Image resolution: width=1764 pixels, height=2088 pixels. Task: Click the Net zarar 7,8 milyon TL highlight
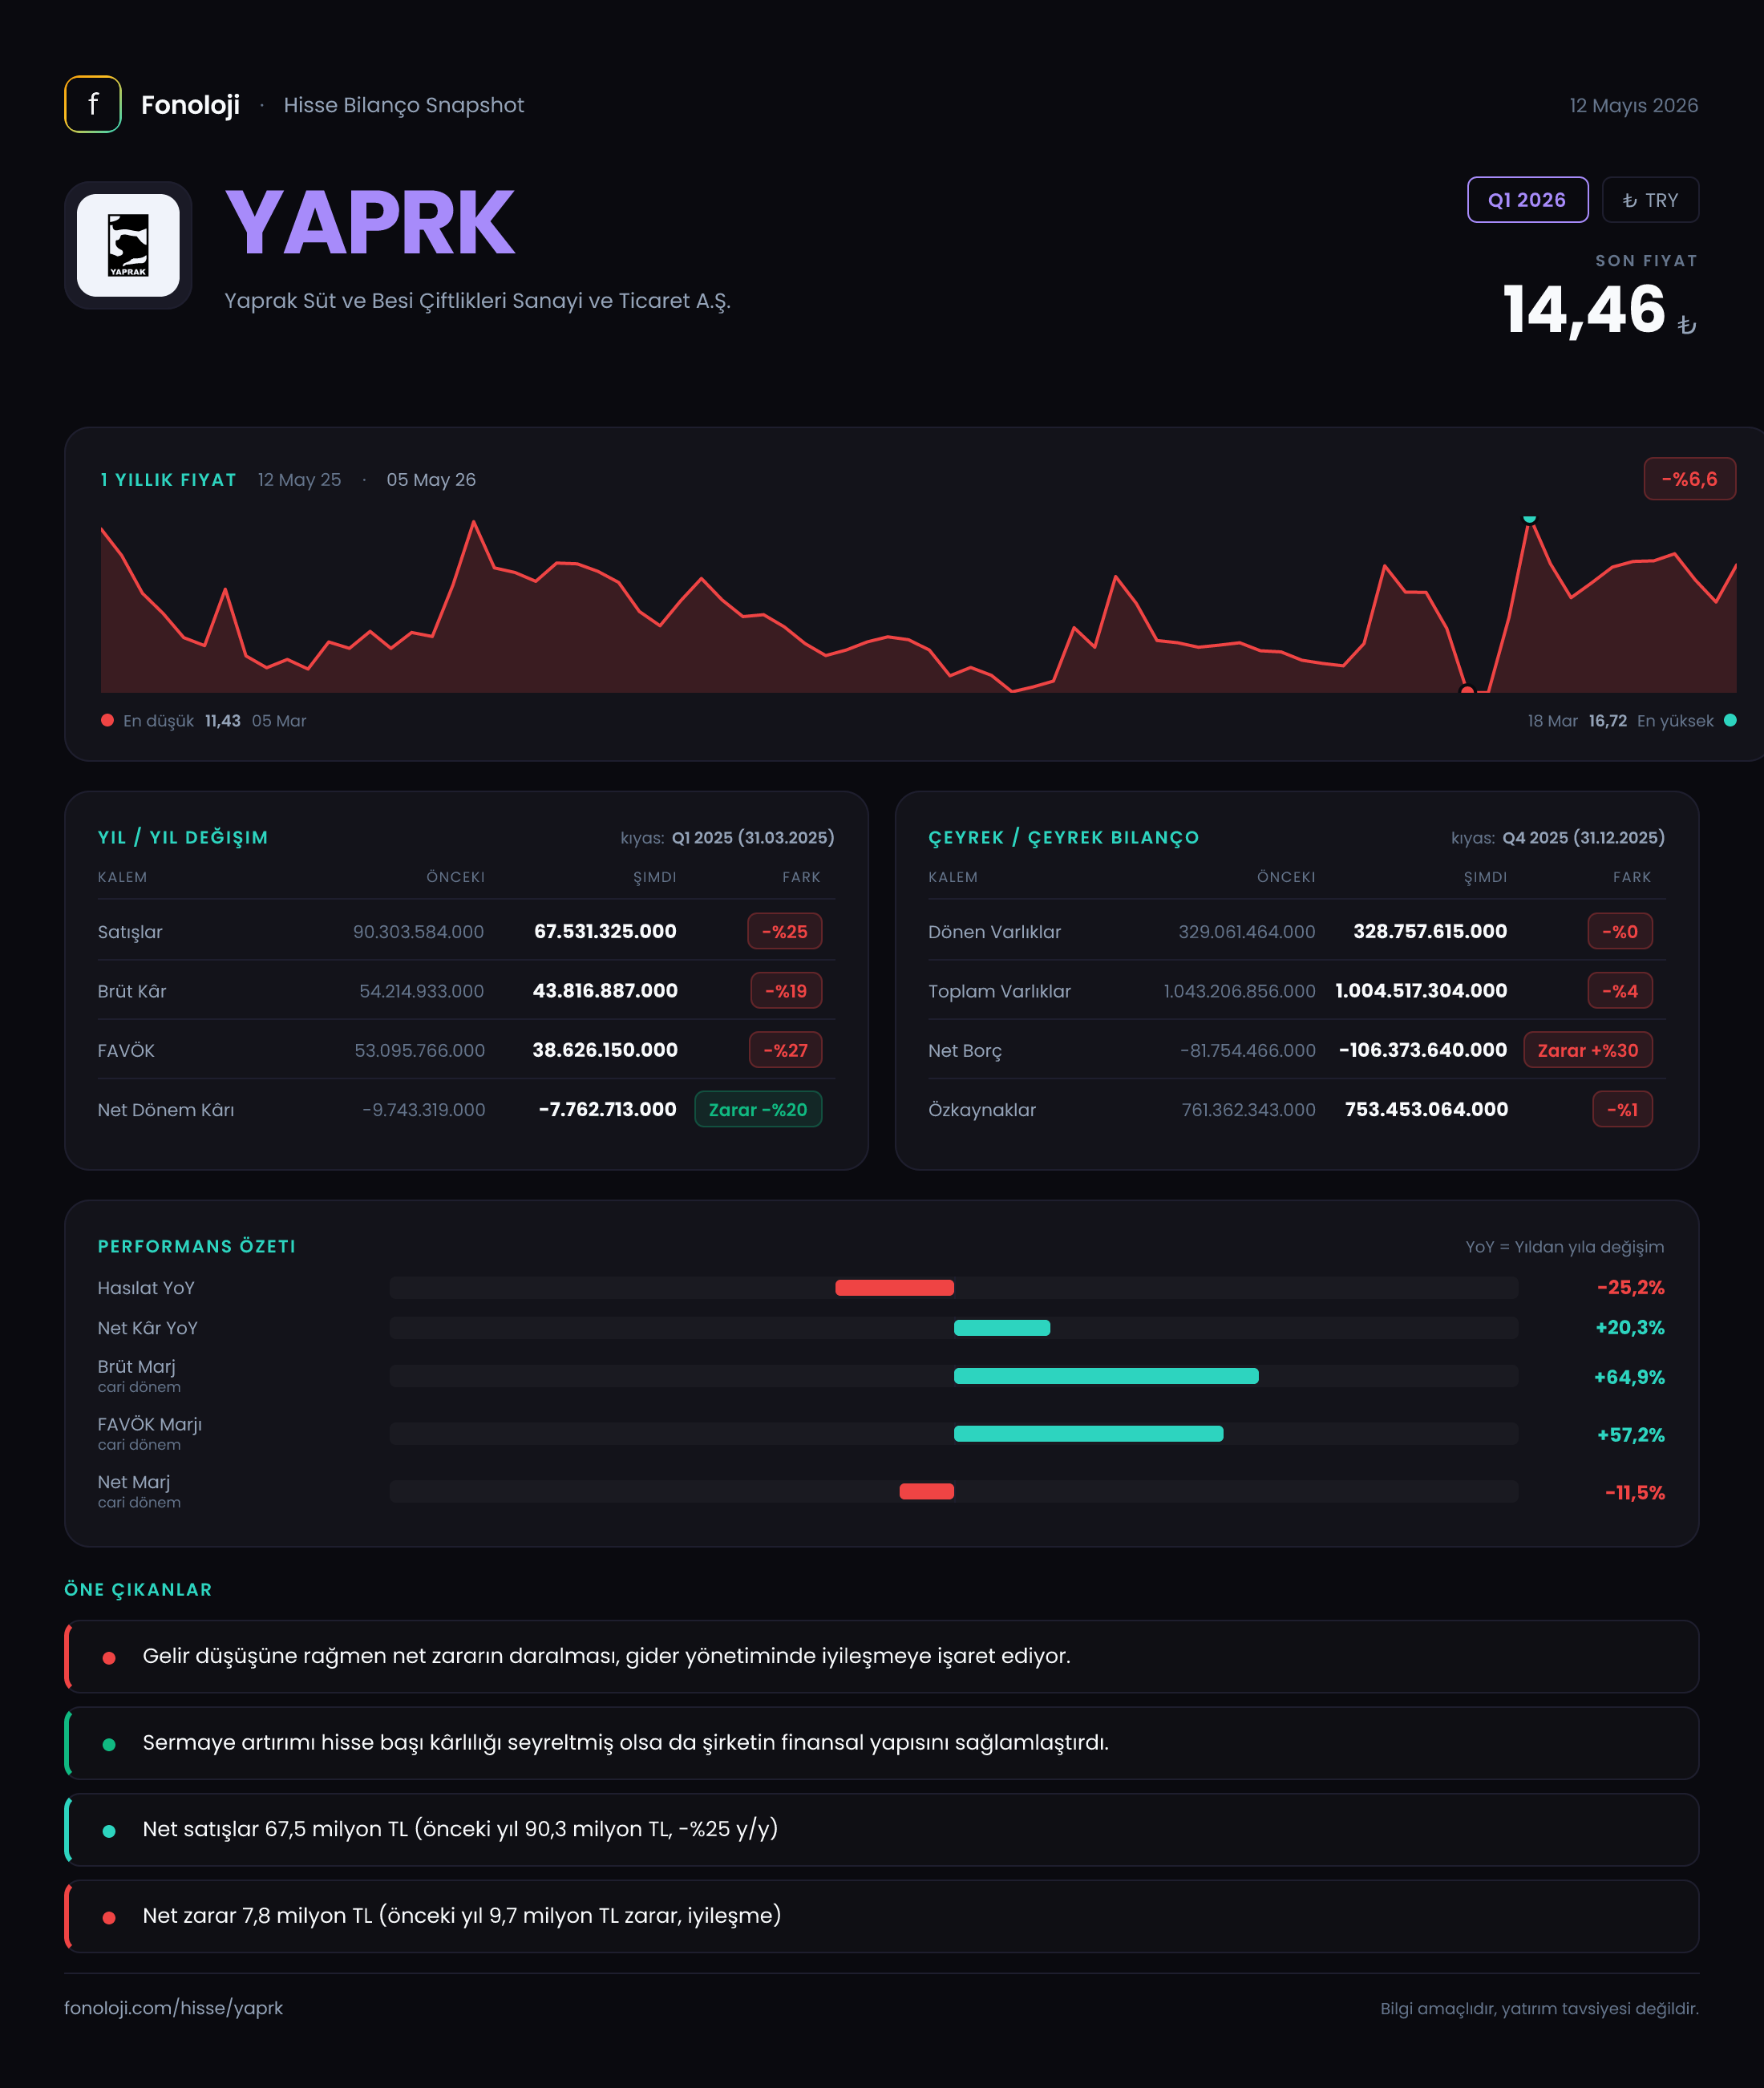[x=881, y=1916]
